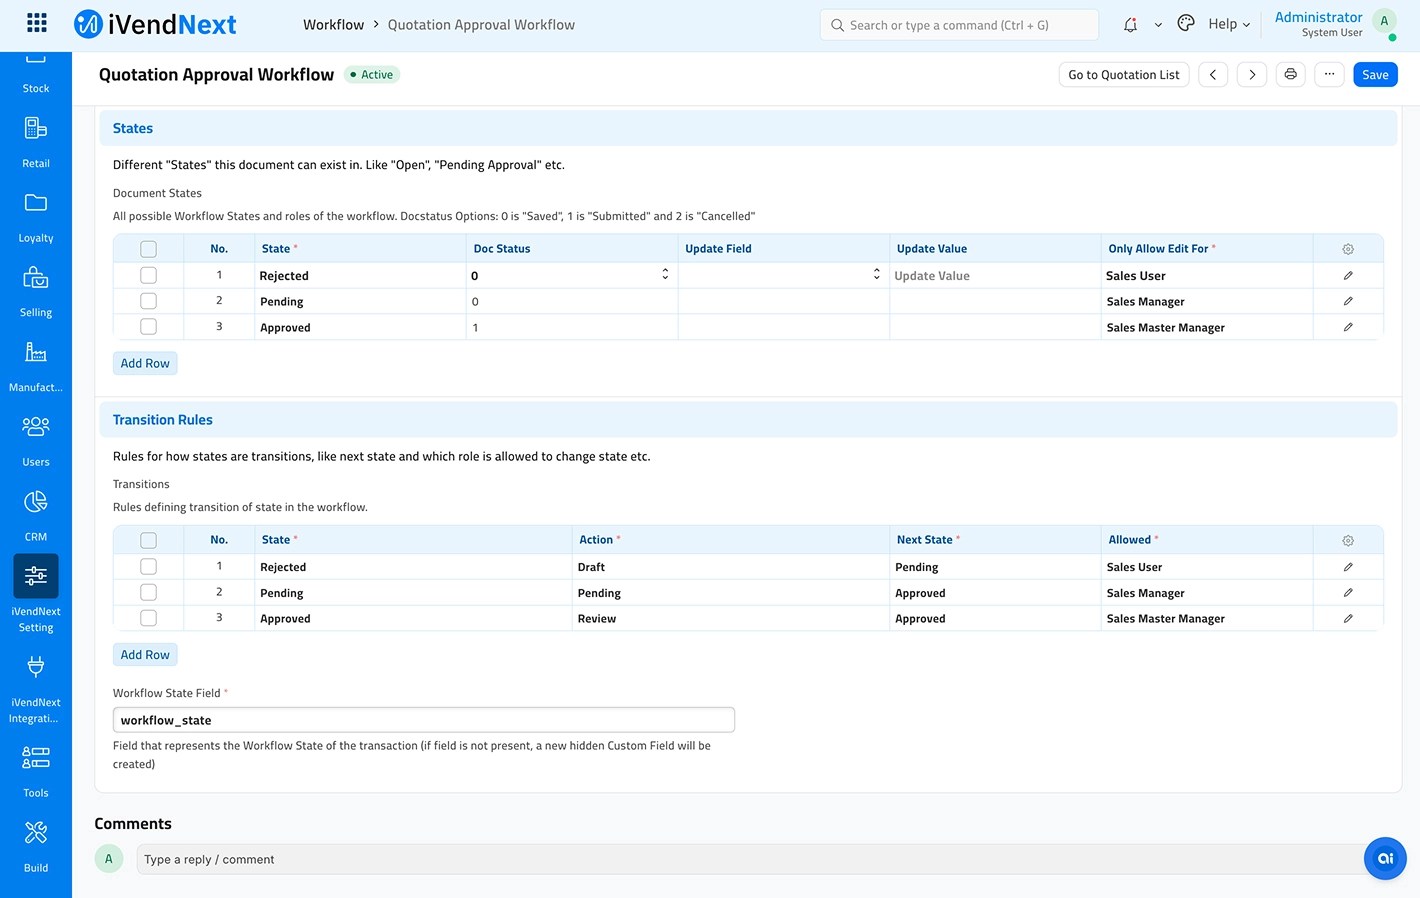Open the Retail module in sidebar
The height and width of the screenshot is (898, 1420).
[36, 142]
